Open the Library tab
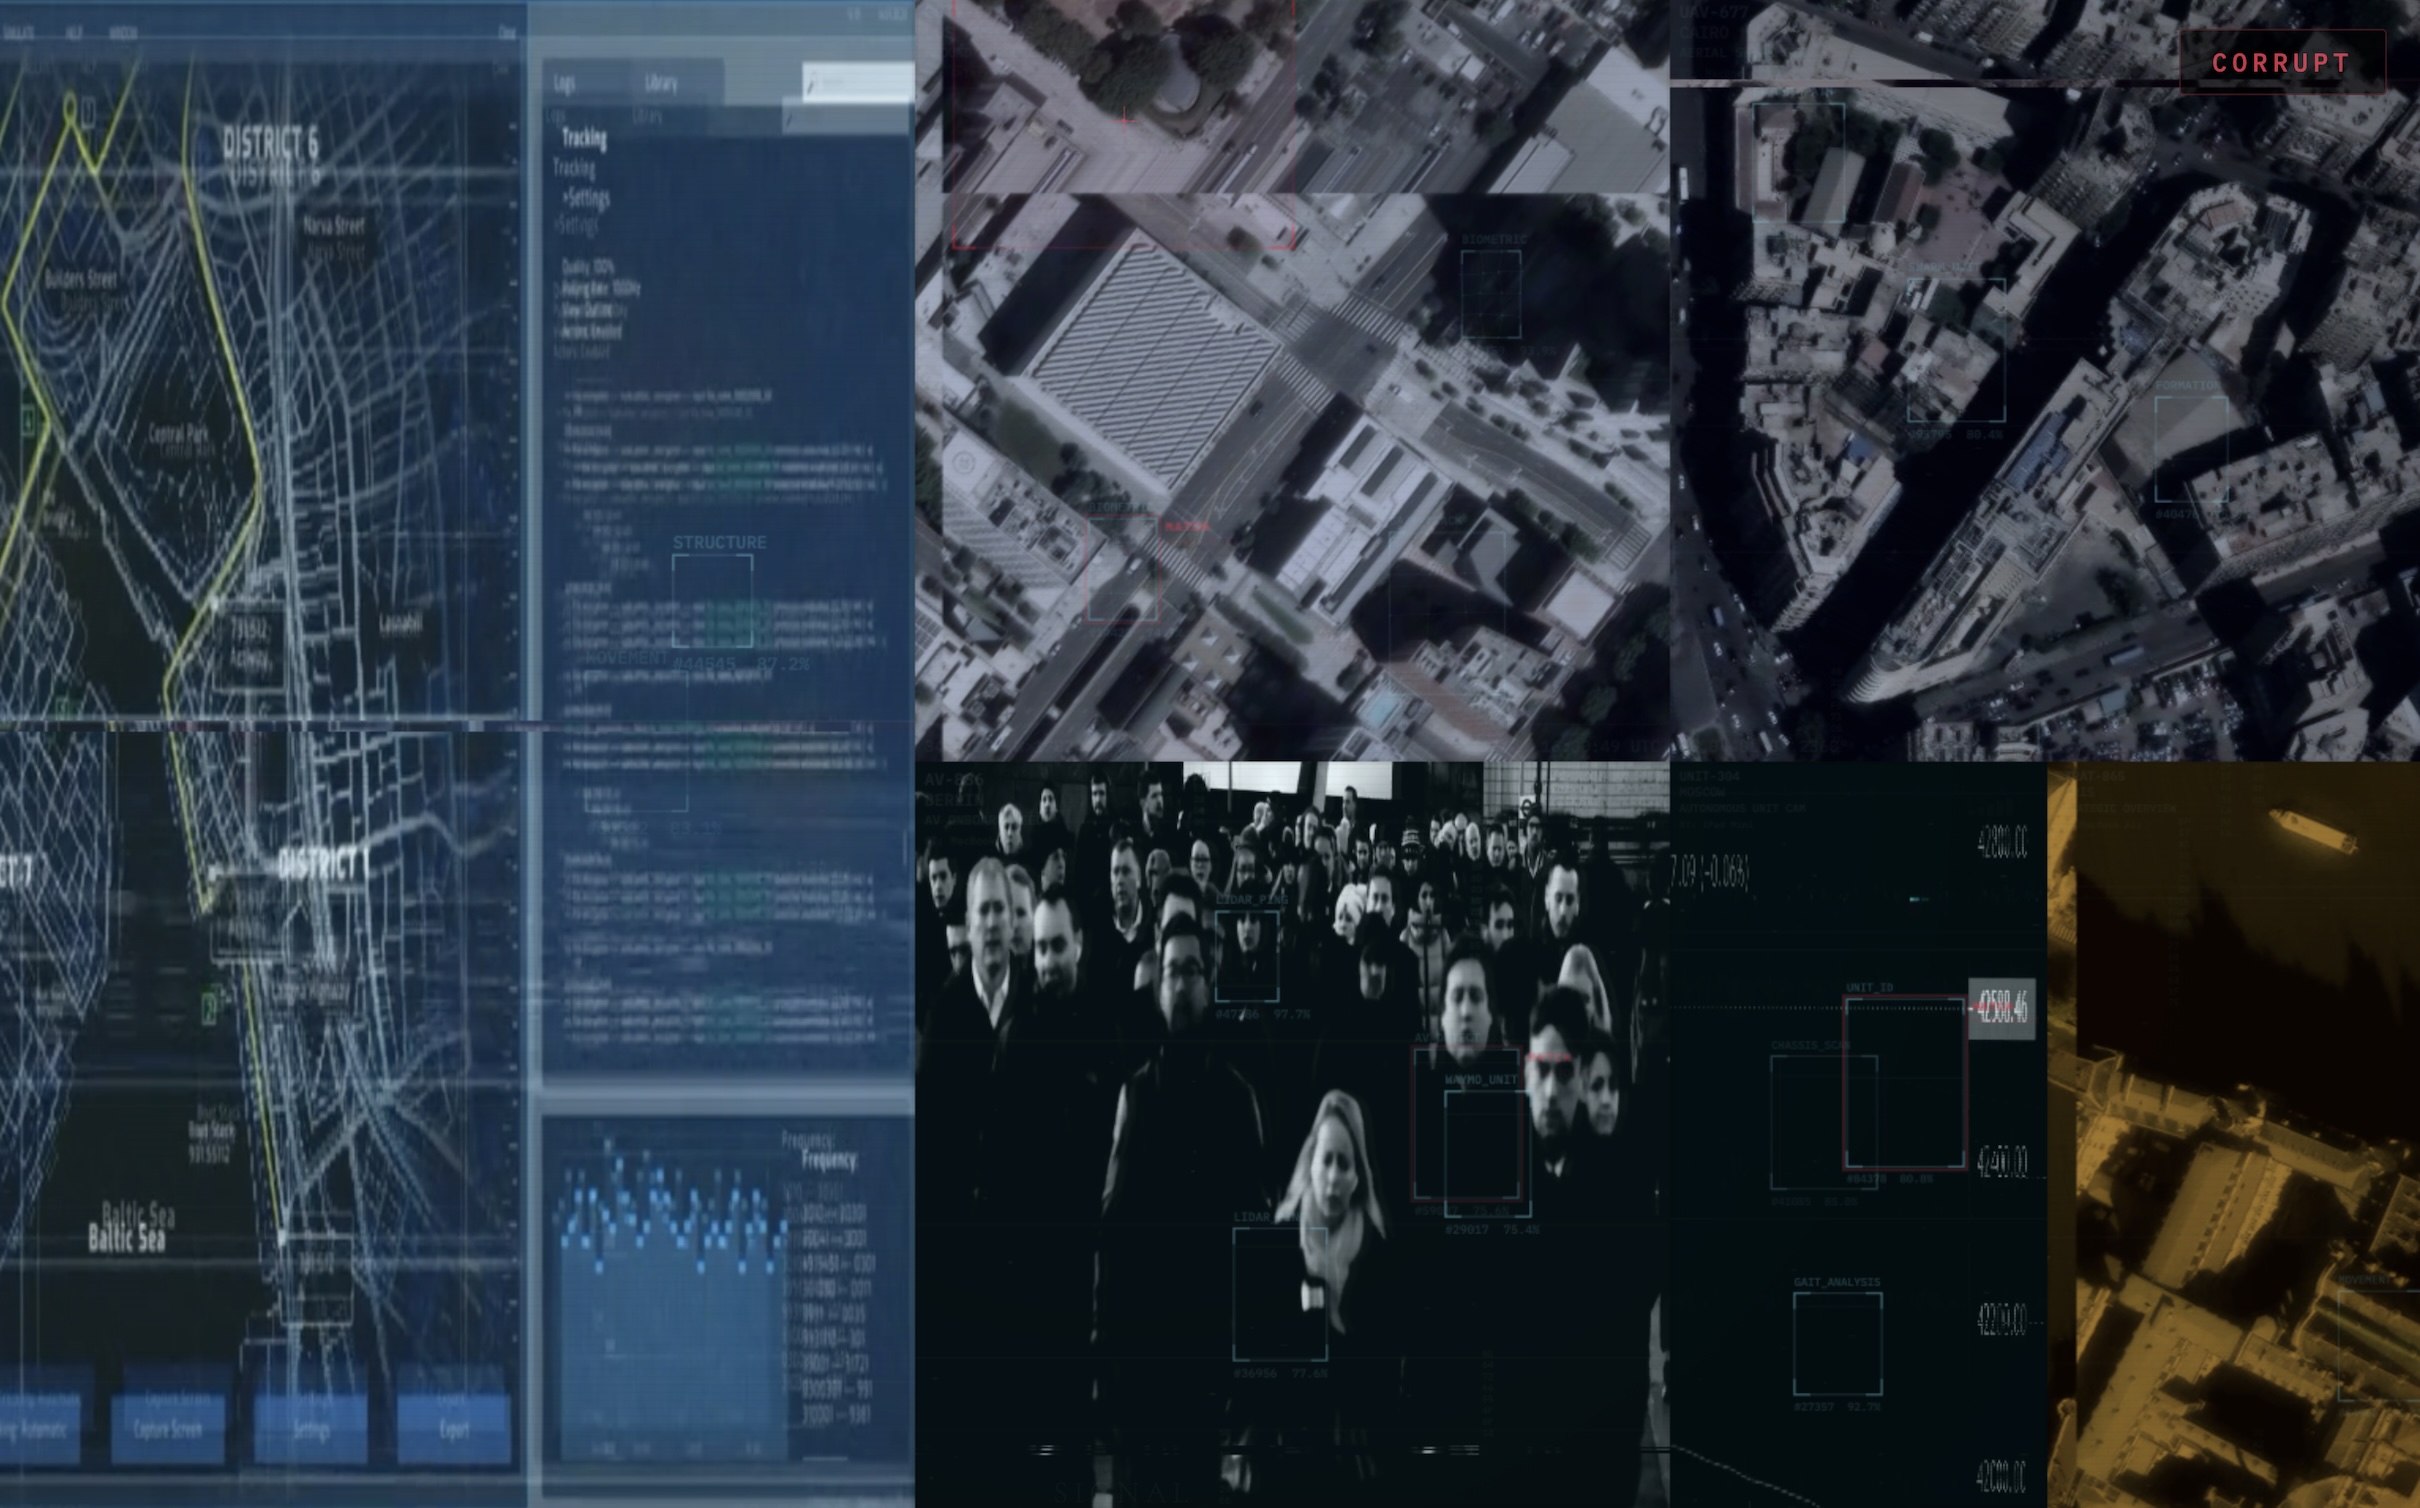This screenshot has height=1508, width=2420. click(x=661, y=83)
